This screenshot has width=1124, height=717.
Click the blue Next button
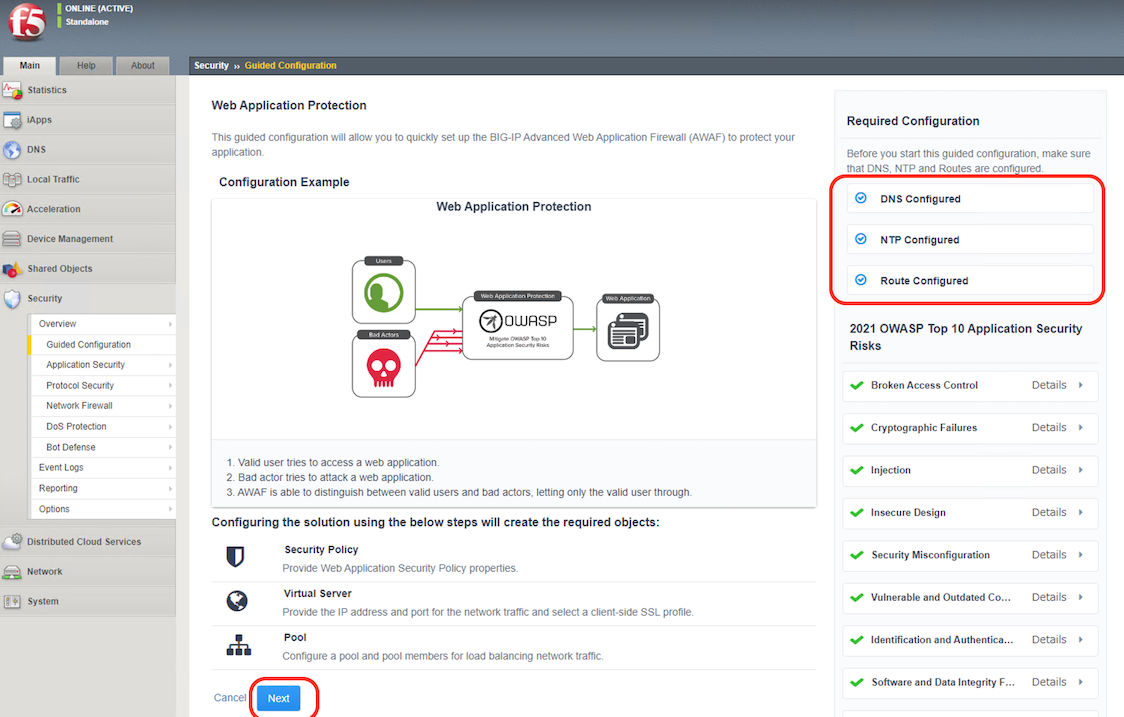[279, 698]
